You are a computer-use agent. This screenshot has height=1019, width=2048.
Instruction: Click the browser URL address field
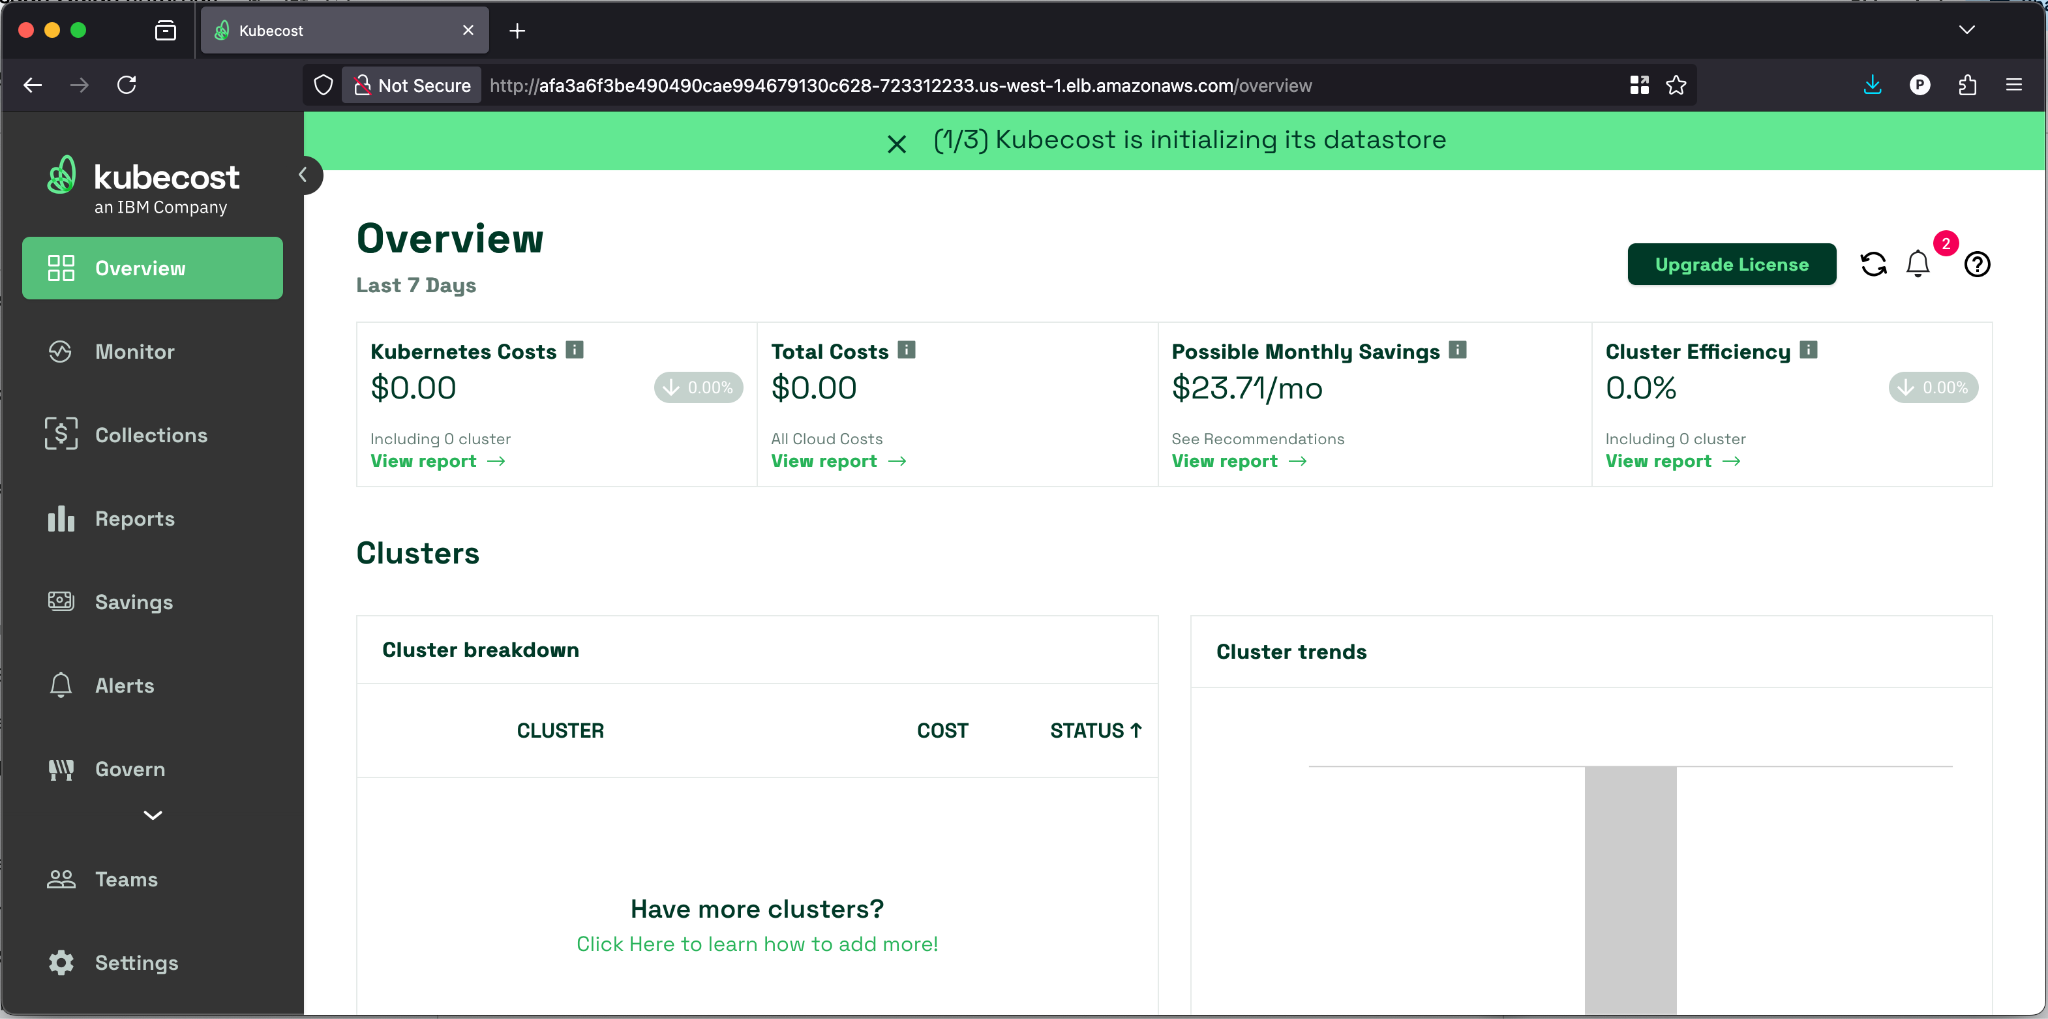pos(900,85)
